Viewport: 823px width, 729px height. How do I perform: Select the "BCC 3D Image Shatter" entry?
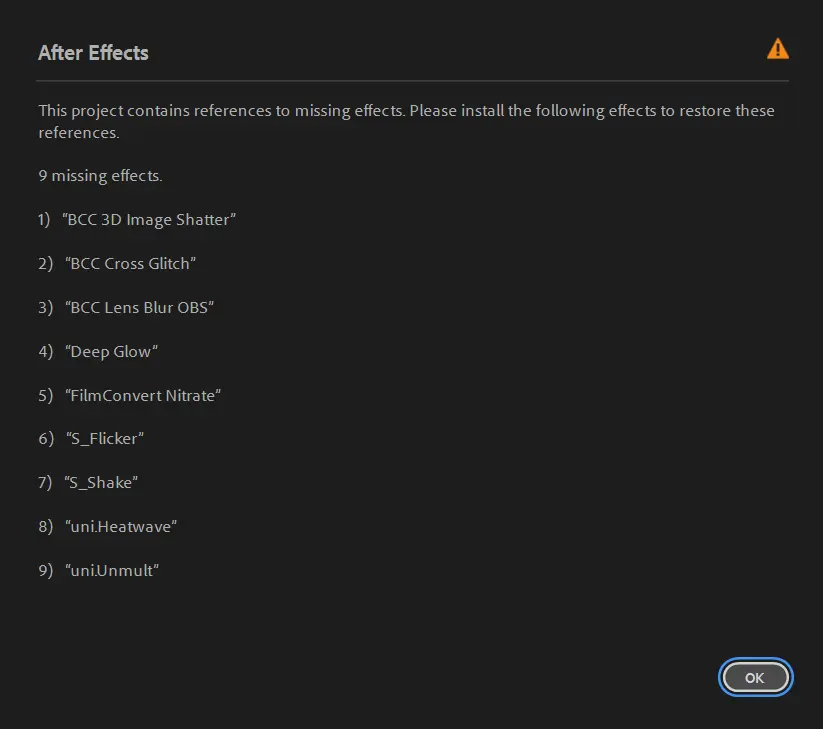point(149,220)
